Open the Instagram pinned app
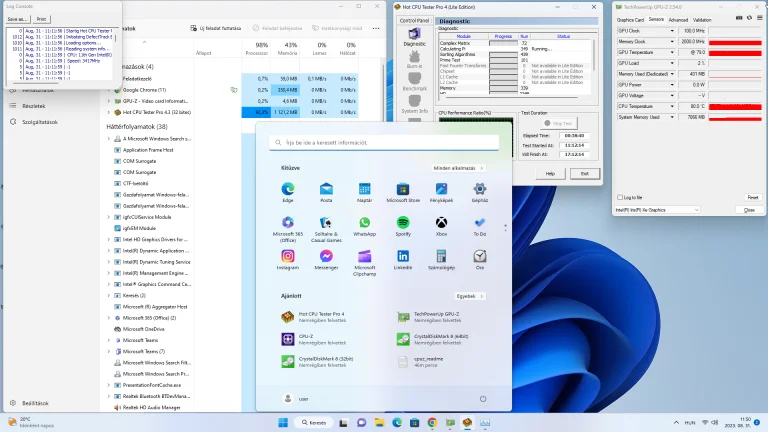This screenshot has width=768, height=432. pyautogui.click(x=288, y=257)
